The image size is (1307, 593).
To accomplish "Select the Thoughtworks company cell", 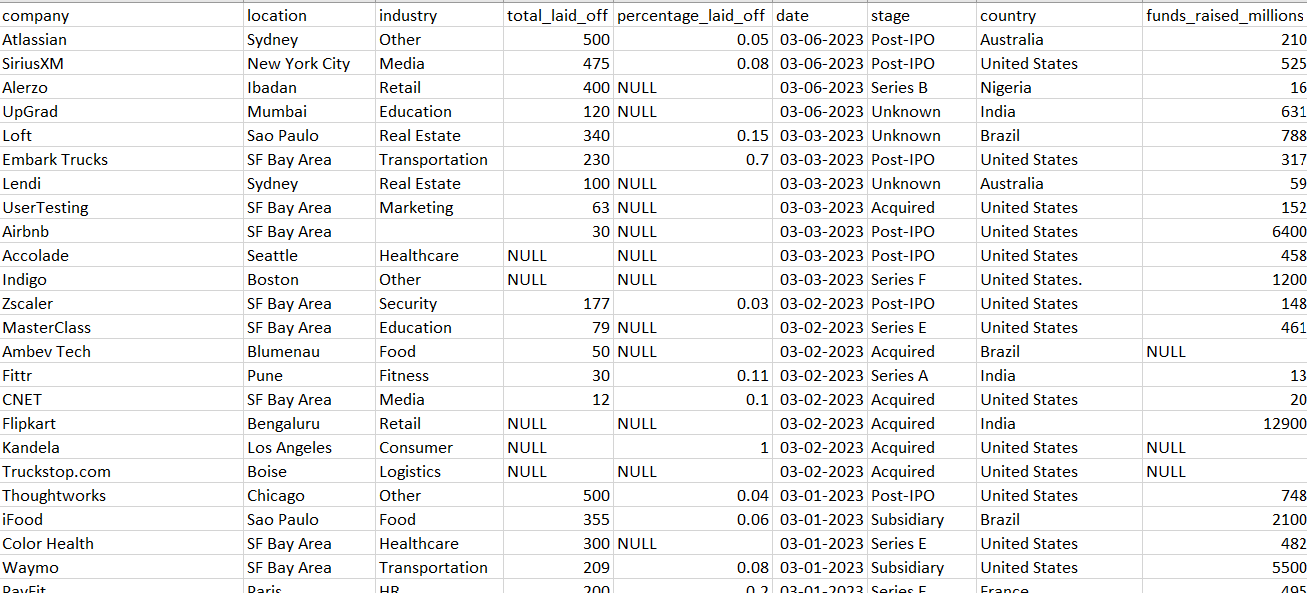I will pyautogui.click(x=122, y=495).
